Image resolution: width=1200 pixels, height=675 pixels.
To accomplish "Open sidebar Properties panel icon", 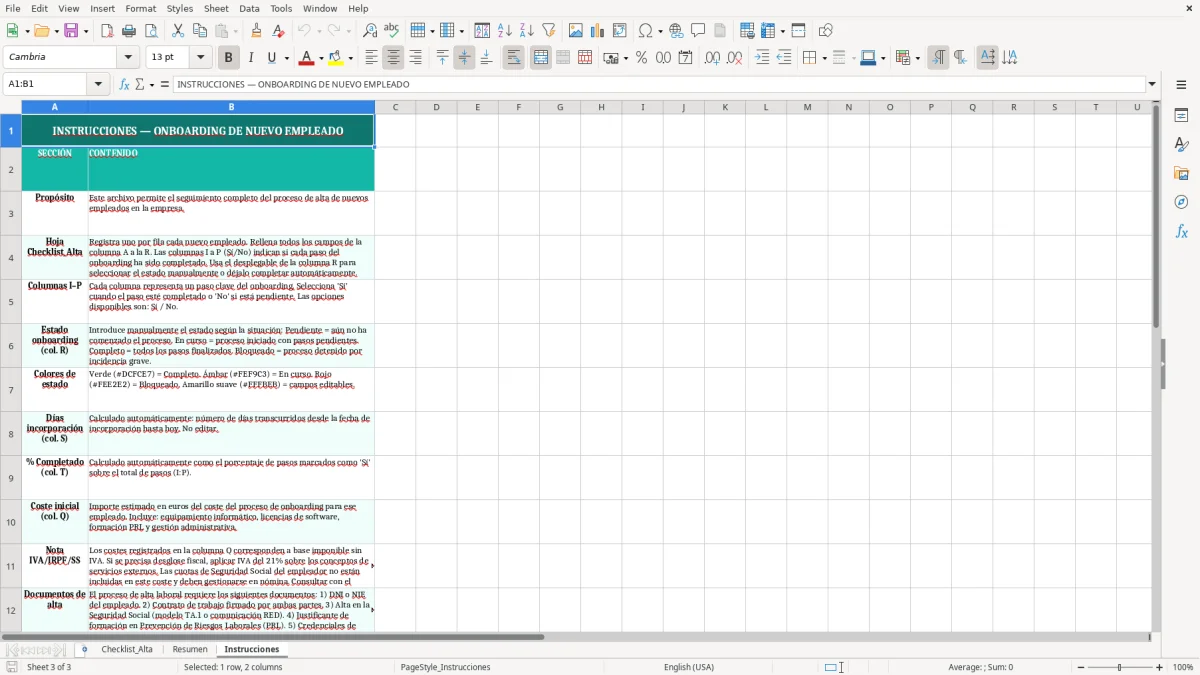I will coord(1181,116).
